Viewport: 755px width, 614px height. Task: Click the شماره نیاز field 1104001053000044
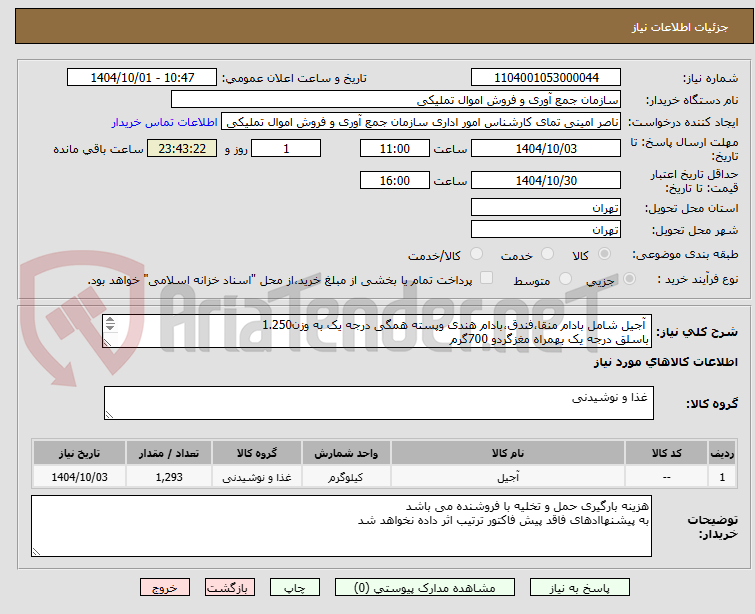pos(546,78)
